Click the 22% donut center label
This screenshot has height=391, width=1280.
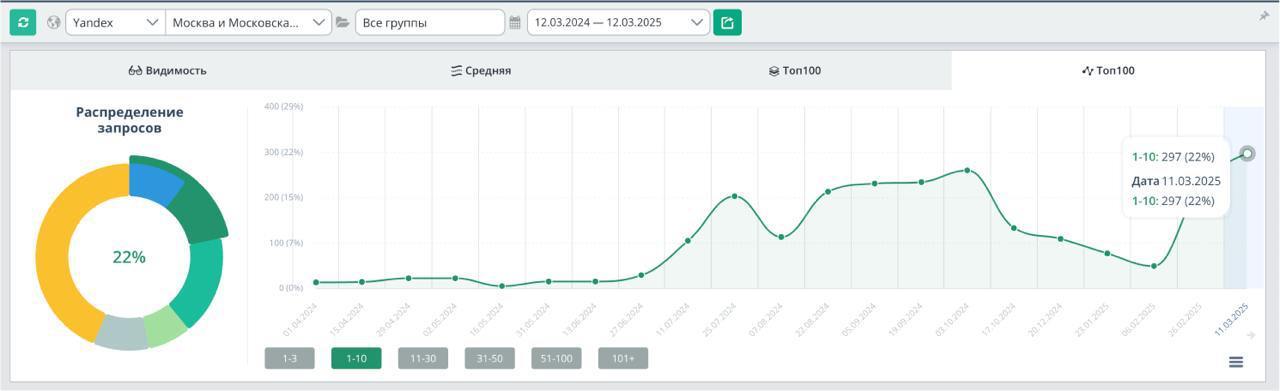click(129, 257)
